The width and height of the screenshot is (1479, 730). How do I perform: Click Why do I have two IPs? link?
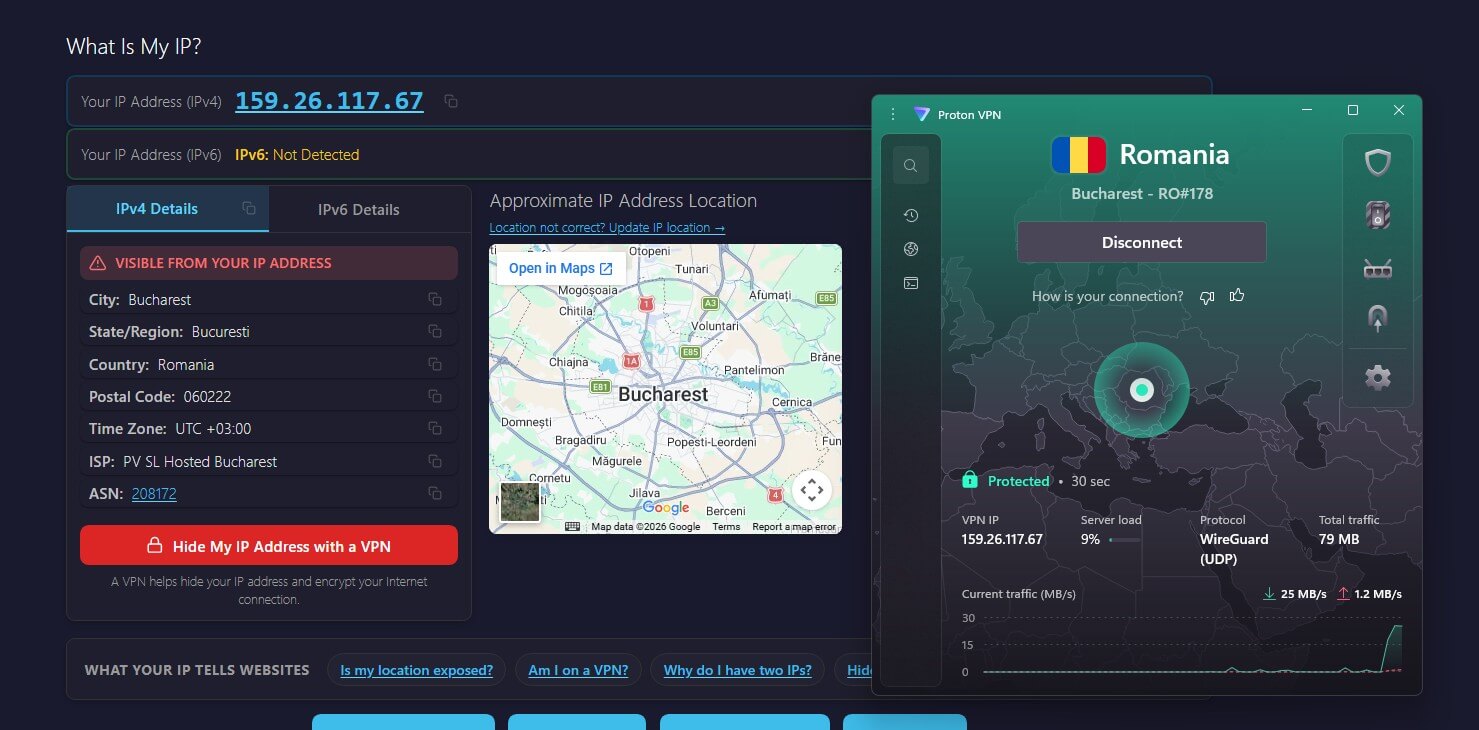pos(738,670)
